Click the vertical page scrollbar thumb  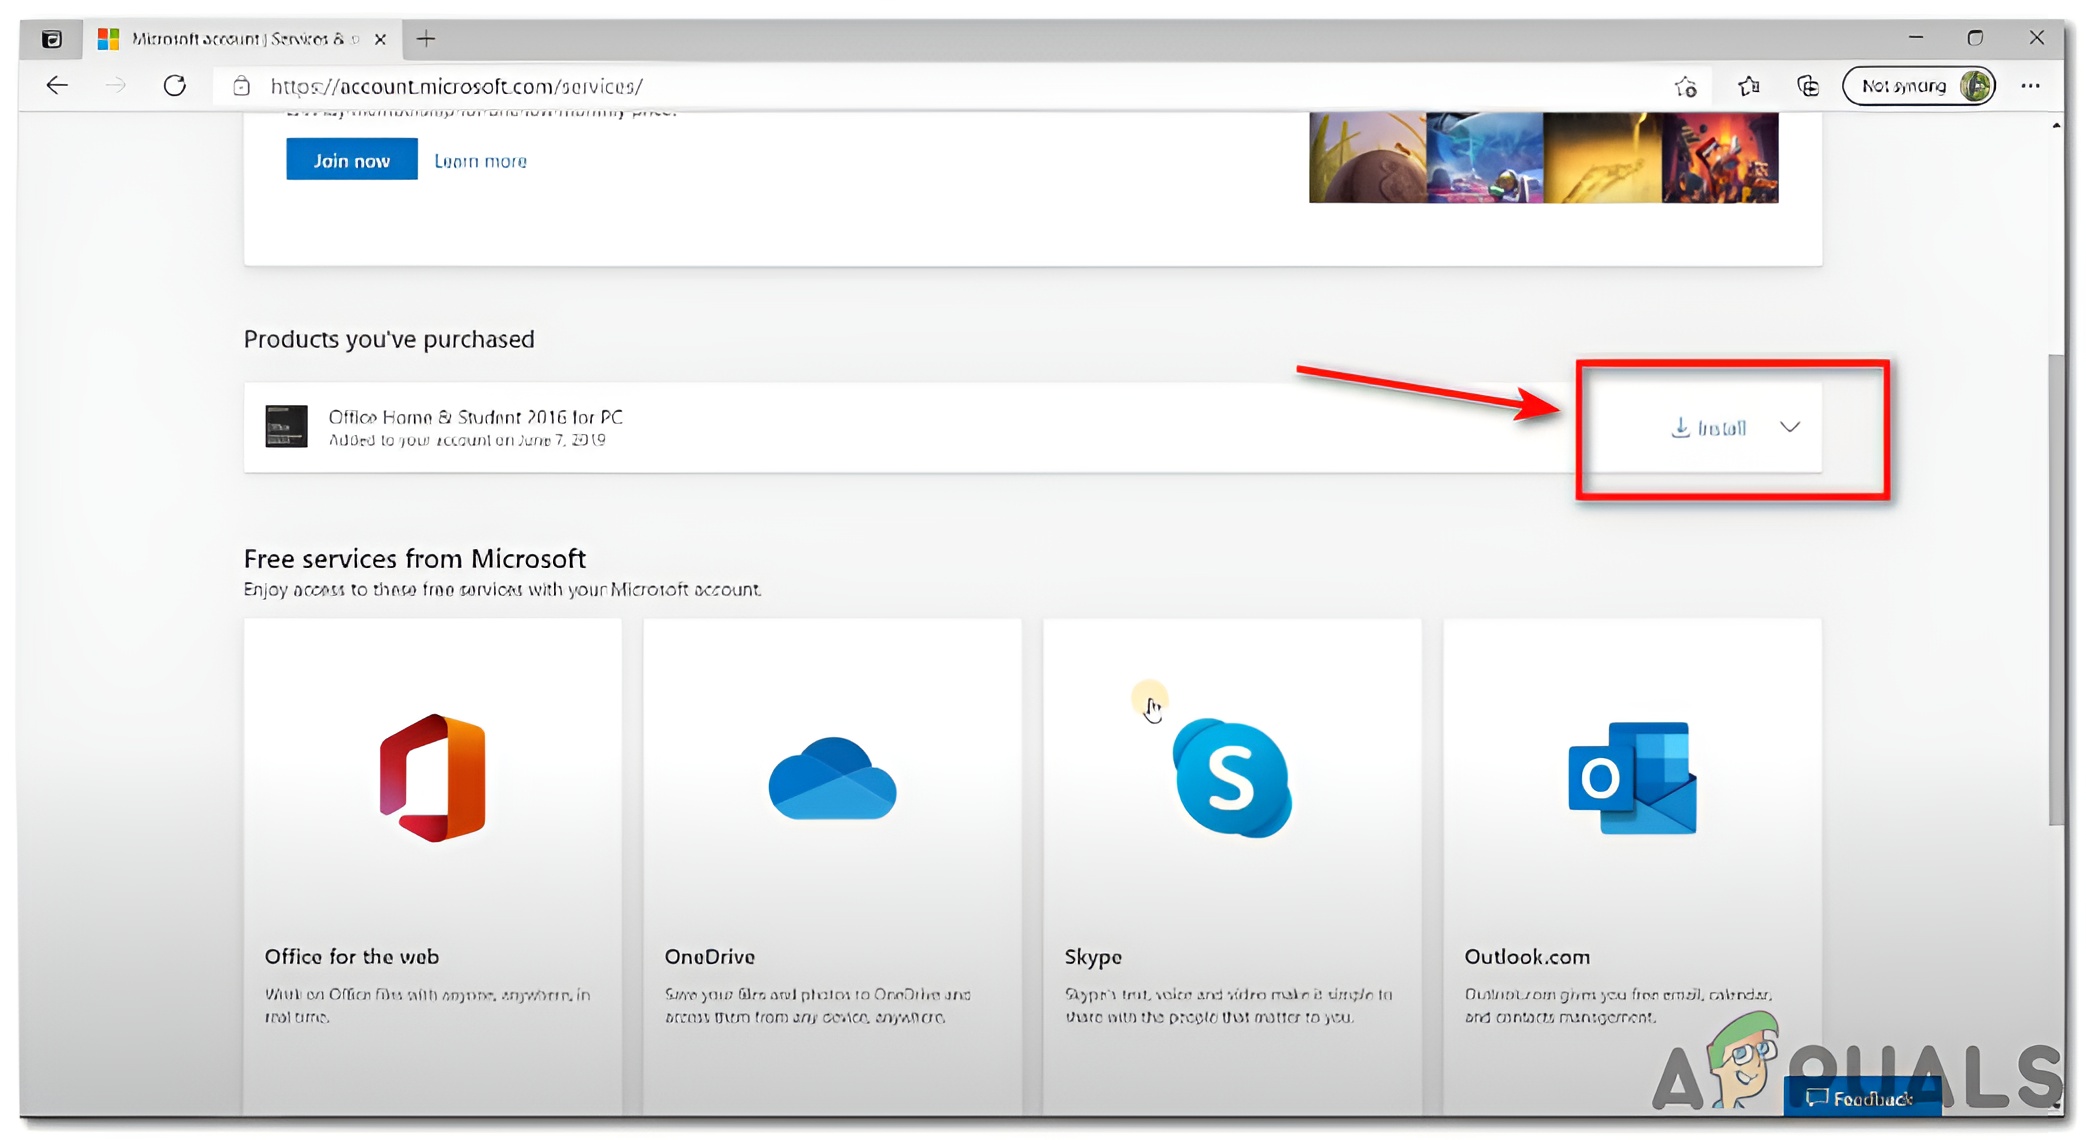(2055, 590)
